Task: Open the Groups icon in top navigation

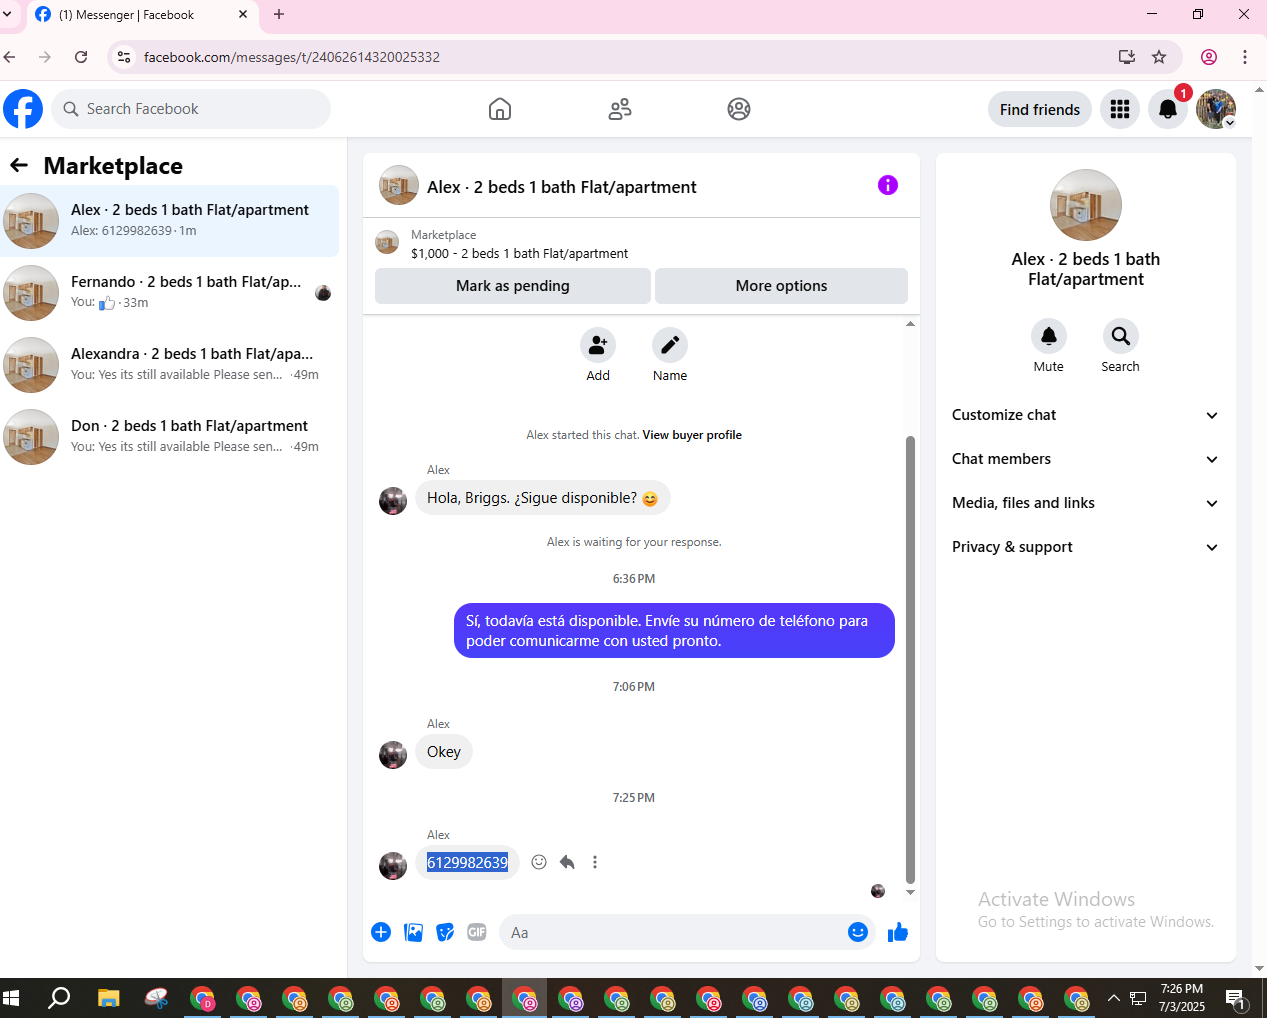Action: (x=739, y=109)
